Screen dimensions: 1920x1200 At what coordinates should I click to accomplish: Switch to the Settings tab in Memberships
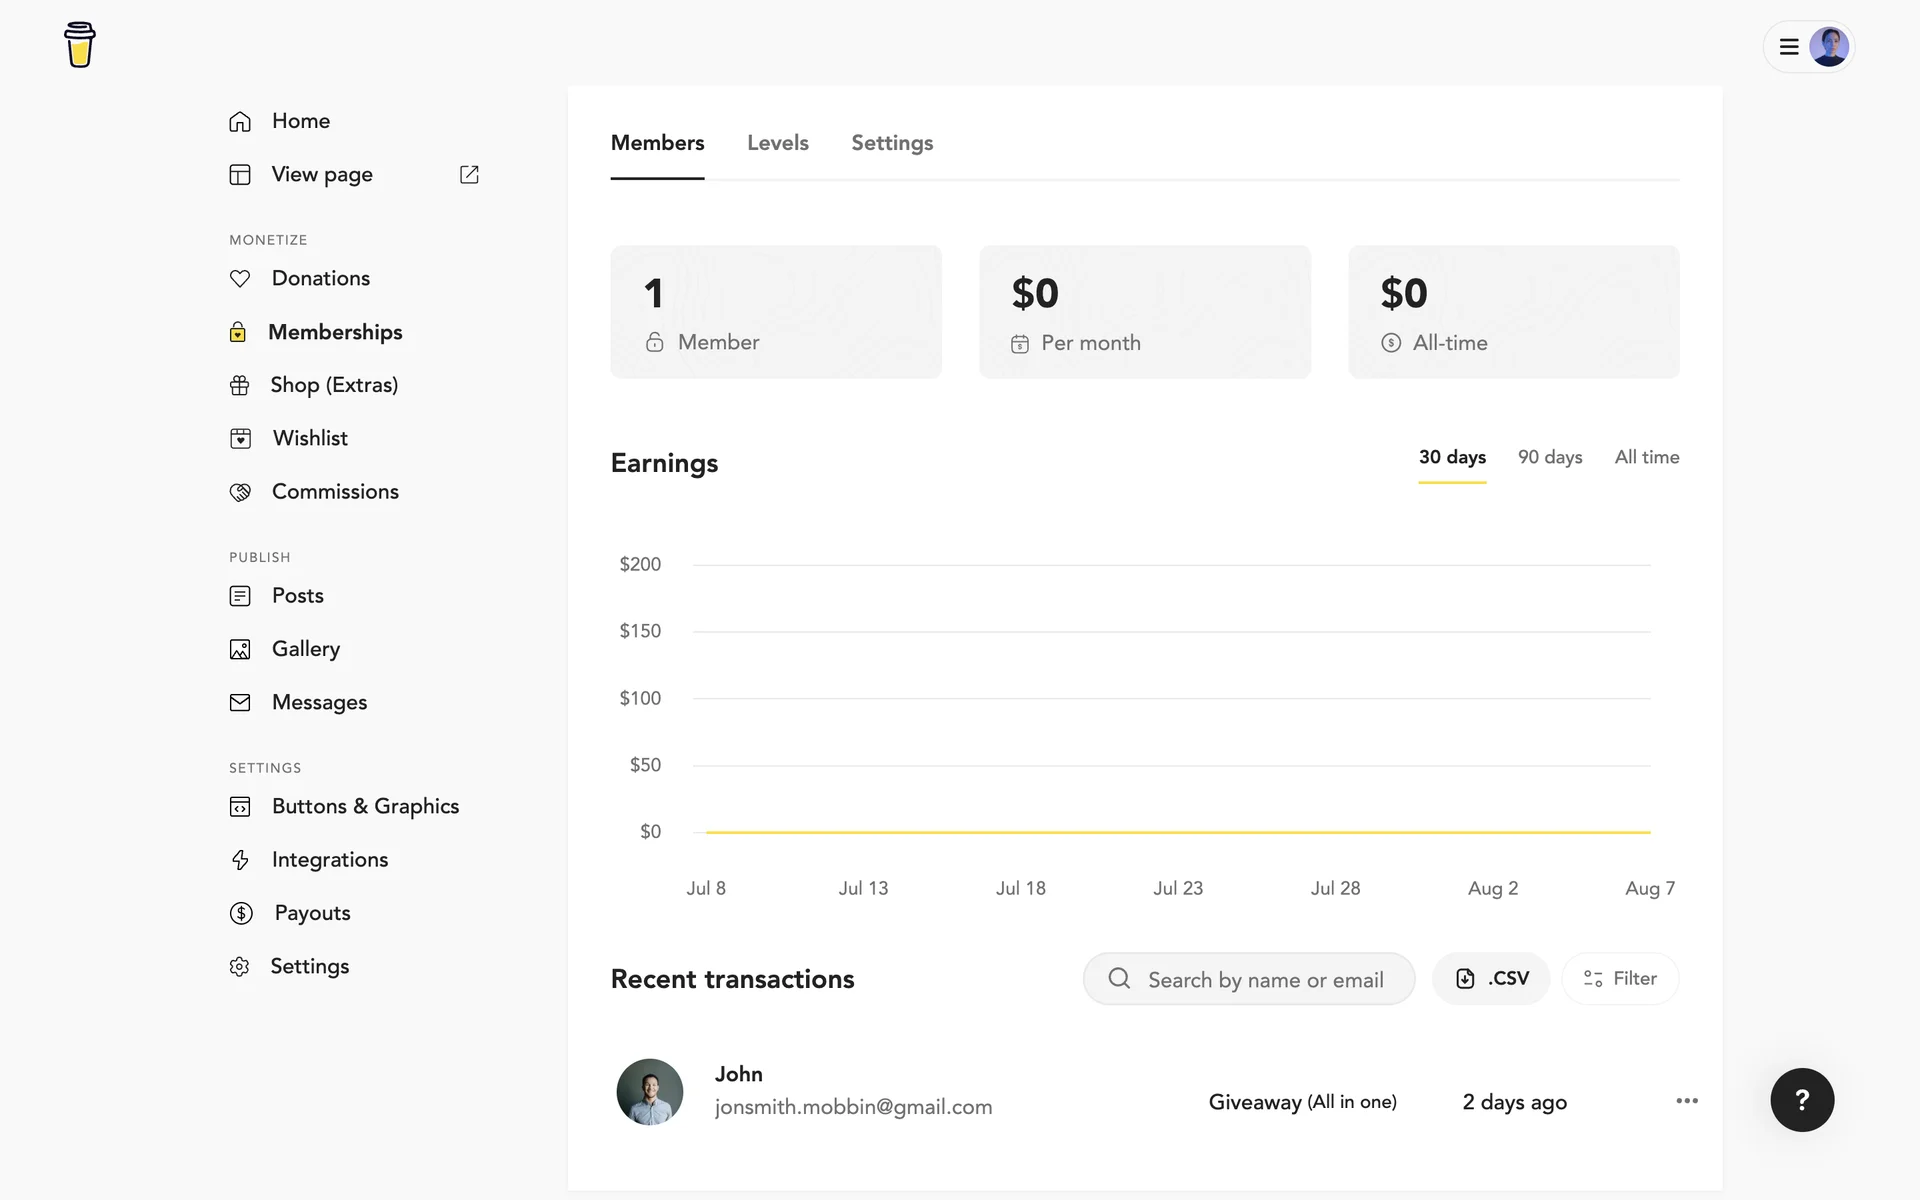click(x=892, y=143)
